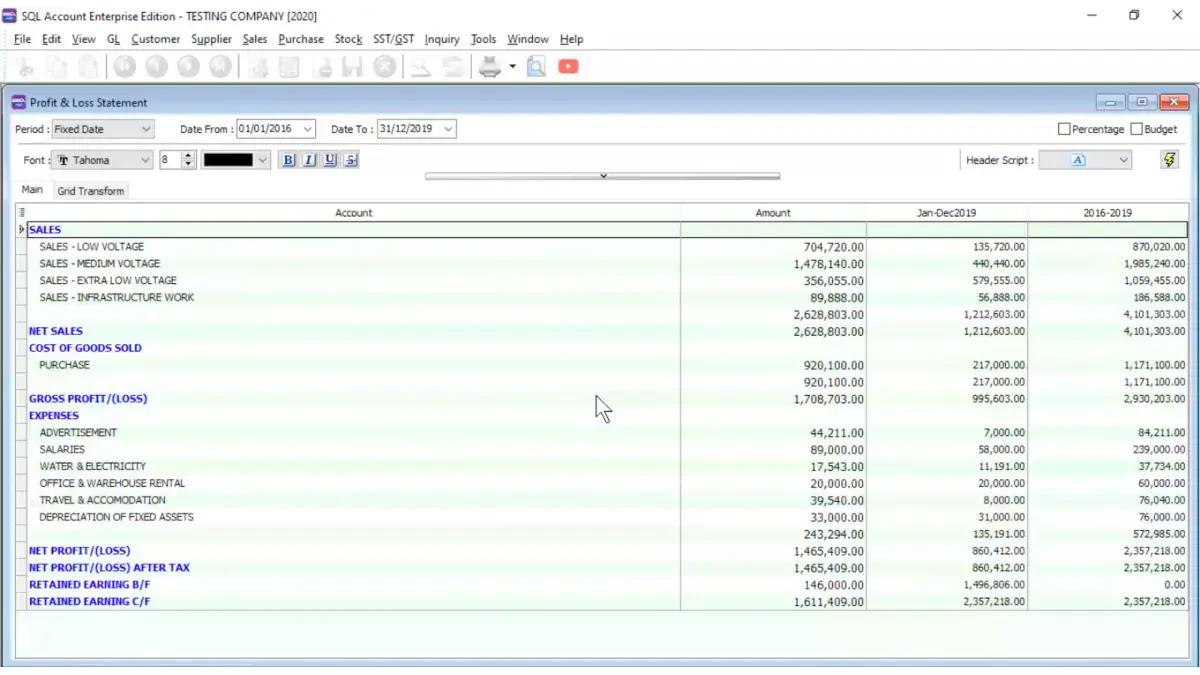1200x675 pixels.
Task: Open the Header Script dropdown
Action: coord(1124,160)
